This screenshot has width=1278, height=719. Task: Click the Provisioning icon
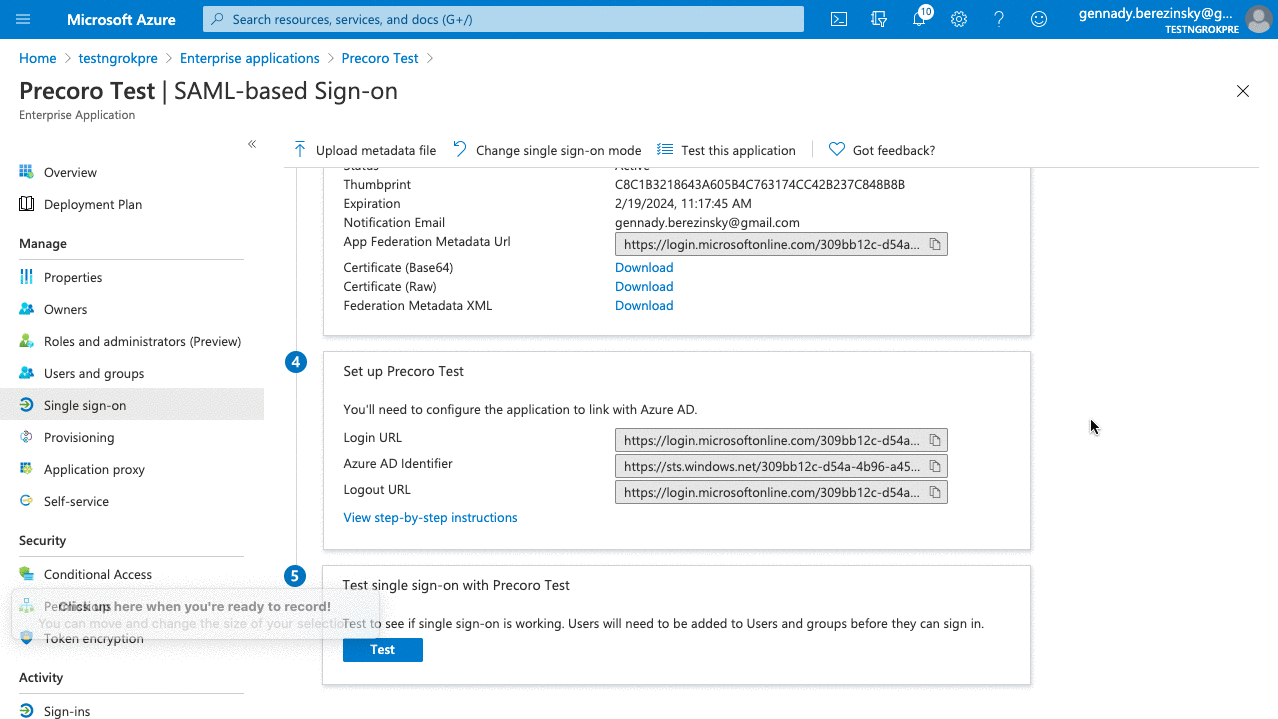[26, 437]
